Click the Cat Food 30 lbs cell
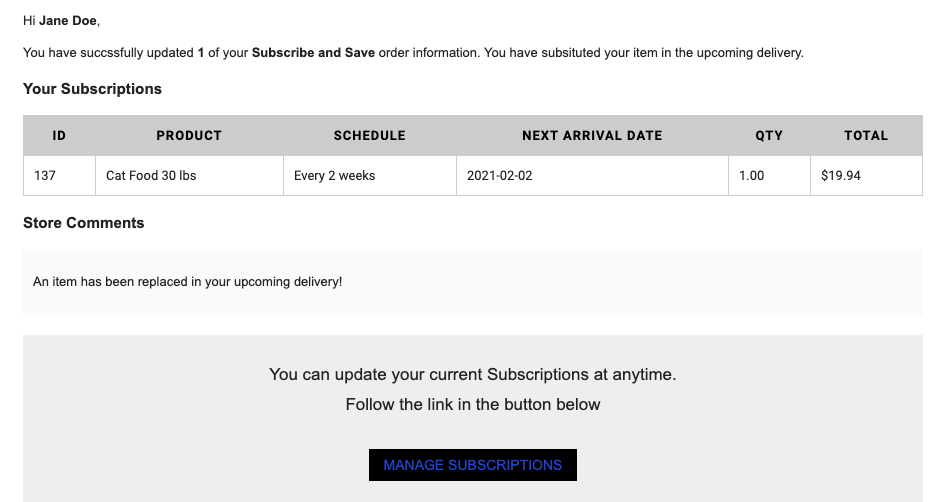The width and height of the screenshot is (947, 502). (189, 176)
